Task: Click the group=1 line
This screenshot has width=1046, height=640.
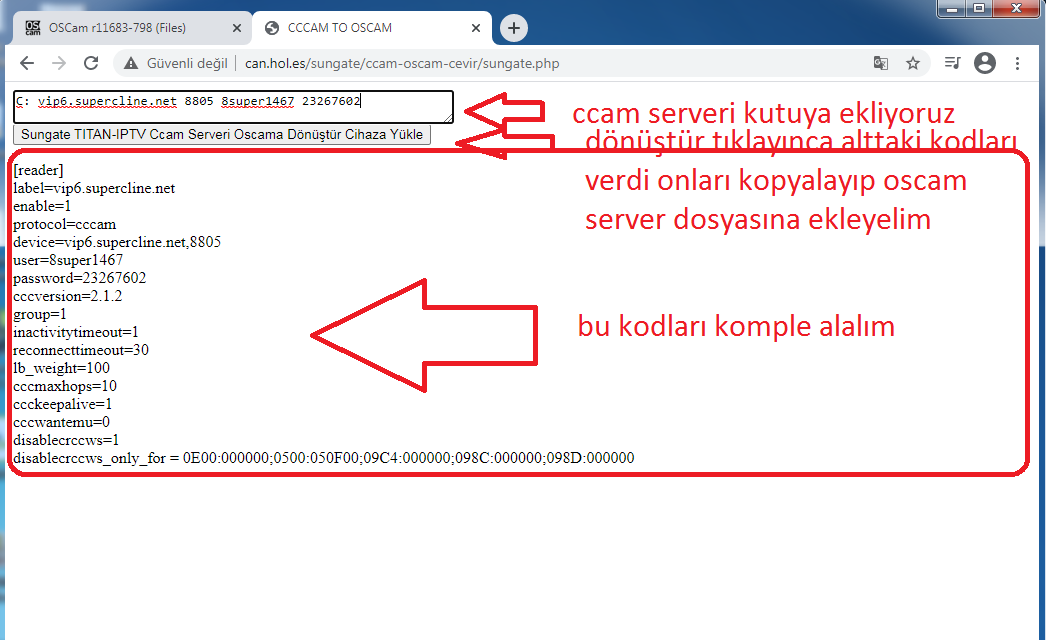Action: (40, 314)
